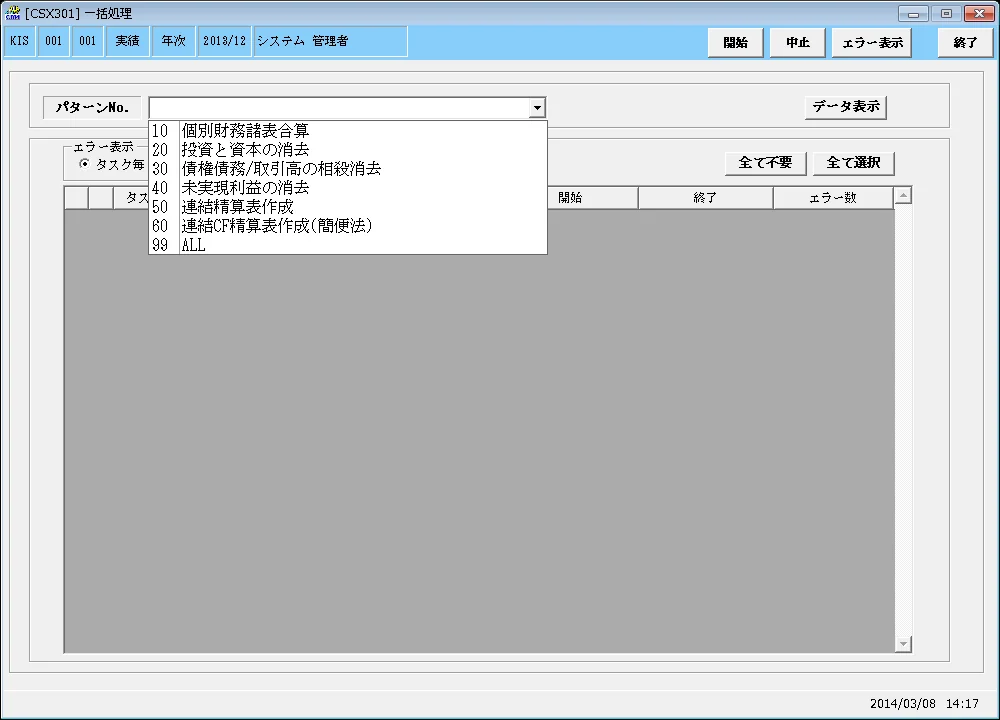Click the scrollbar down arrow of task grid
This screenshot has width=1000, height=720.
903,644
